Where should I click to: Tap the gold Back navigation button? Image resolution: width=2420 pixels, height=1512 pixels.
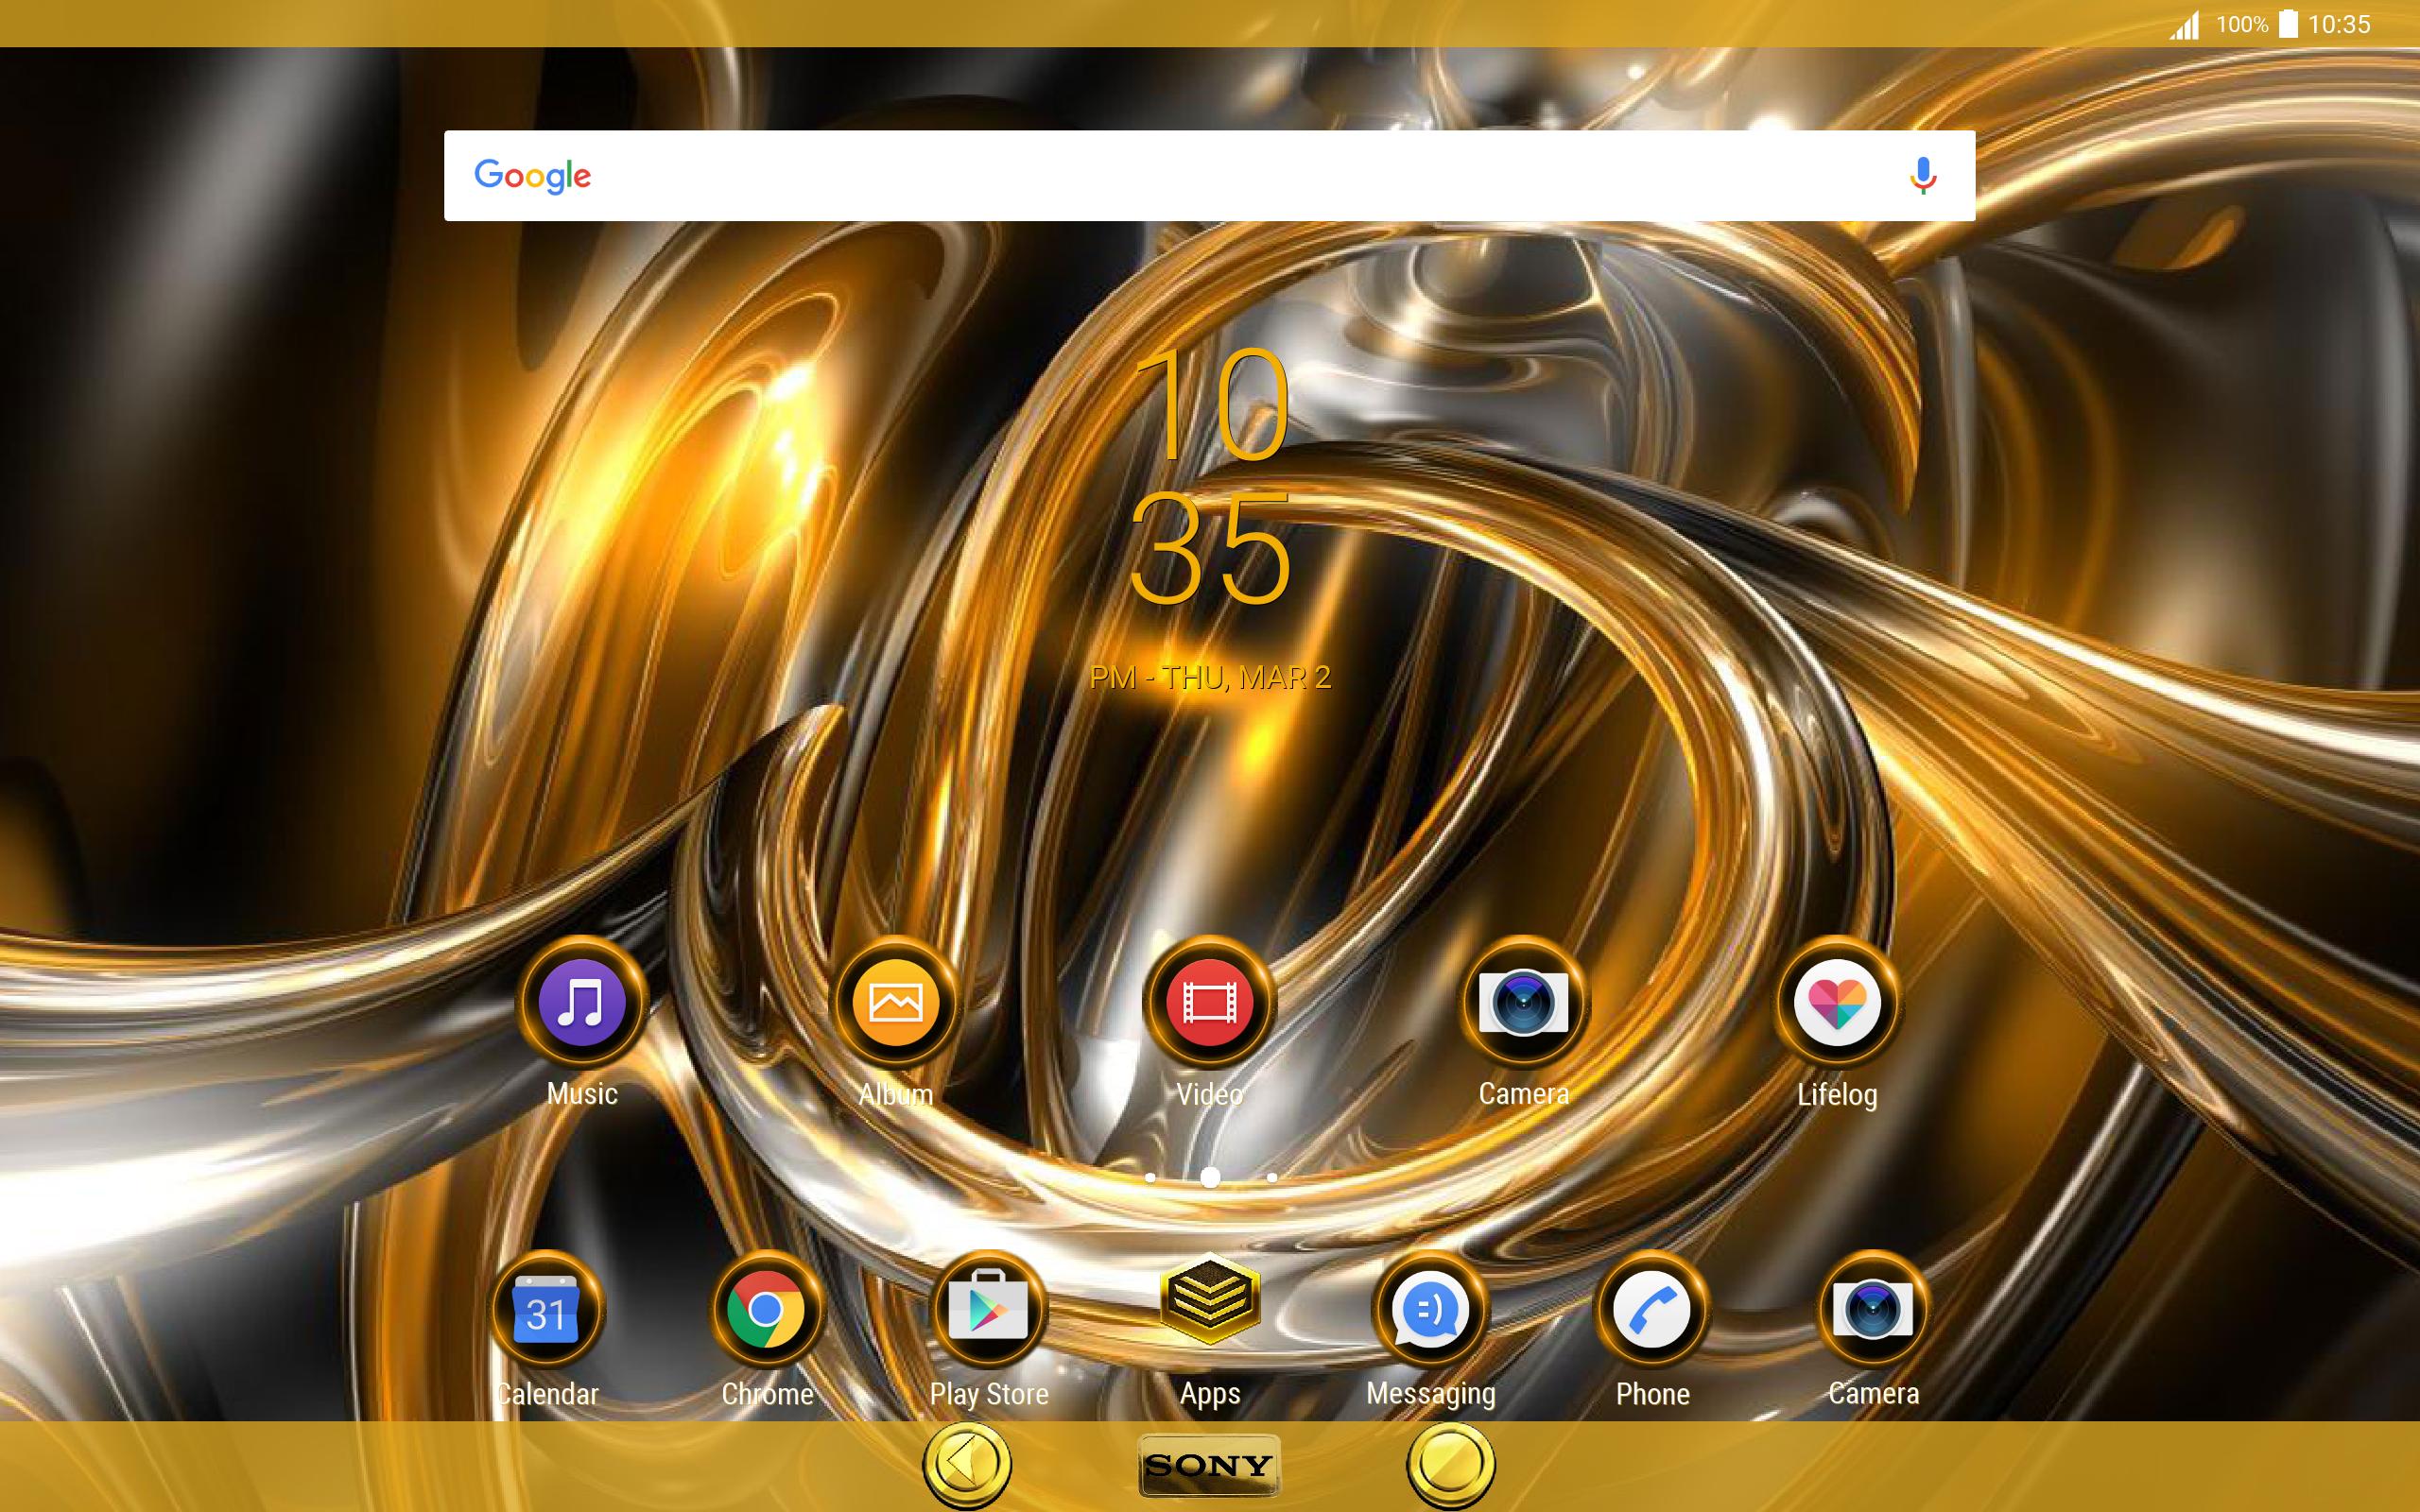pos(966,1465)
